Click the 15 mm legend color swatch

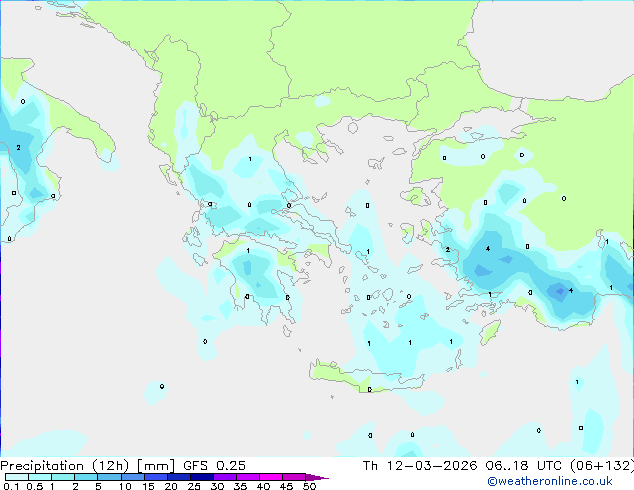tap(155, 477)
